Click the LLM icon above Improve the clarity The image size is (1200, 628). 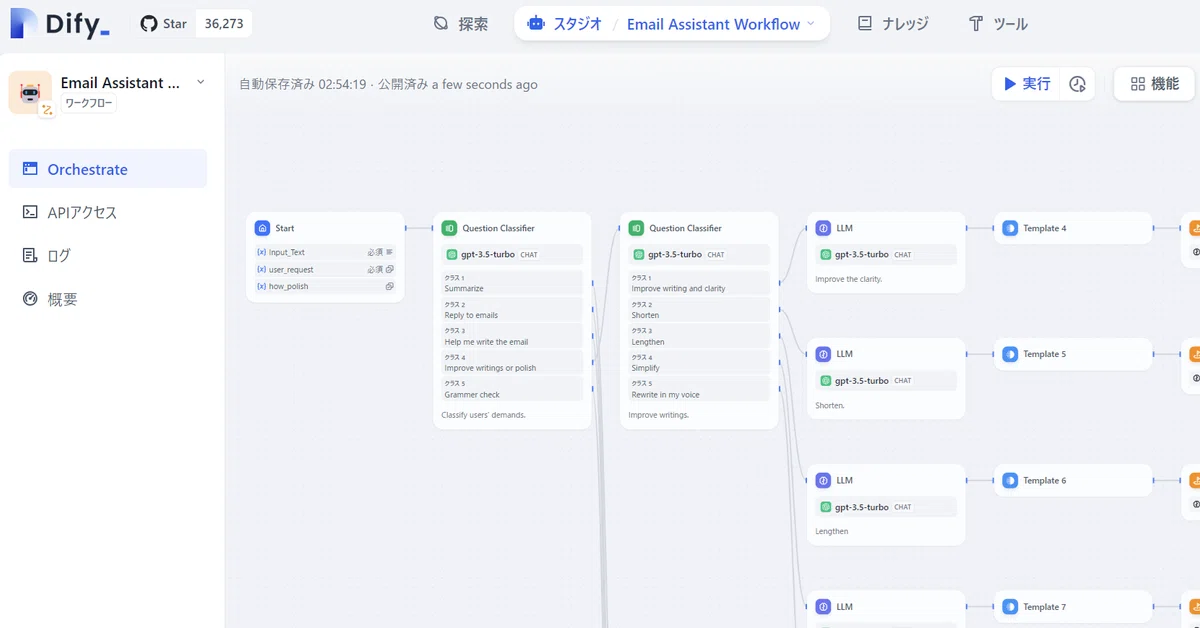pos(823,228)
